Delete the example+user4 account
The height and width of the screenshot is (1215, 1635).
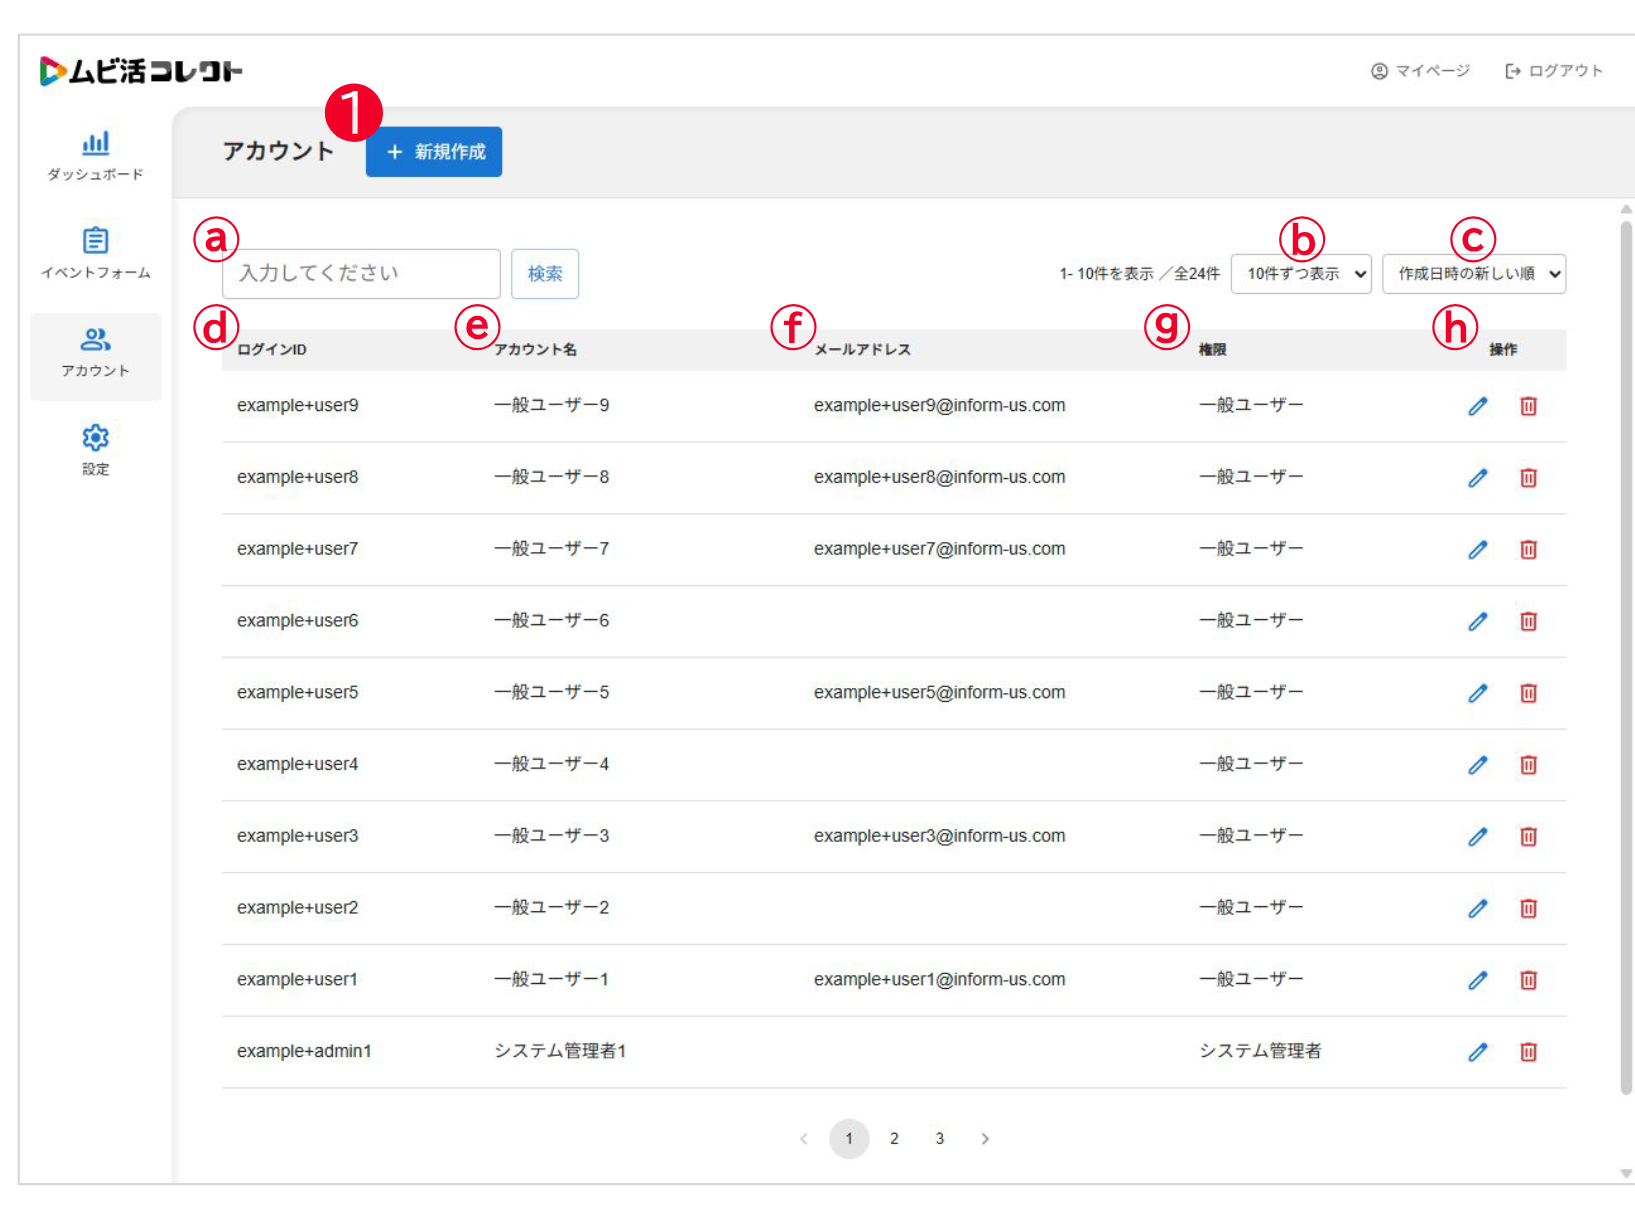coord(1528,765)
